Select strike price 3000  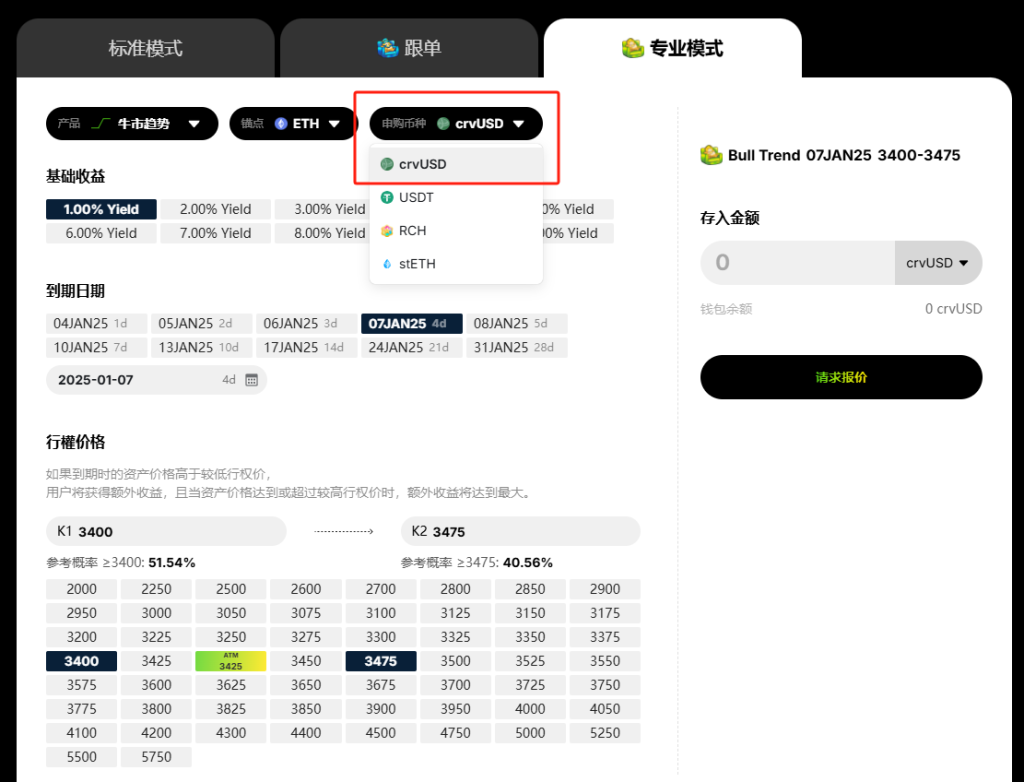[x=156, y=613]
